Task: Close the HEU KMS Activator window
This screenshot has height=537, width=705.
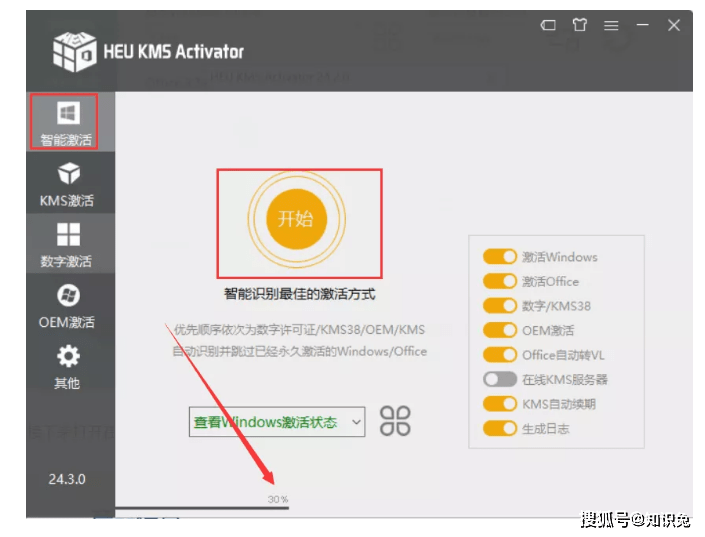Action: point(674,25)
